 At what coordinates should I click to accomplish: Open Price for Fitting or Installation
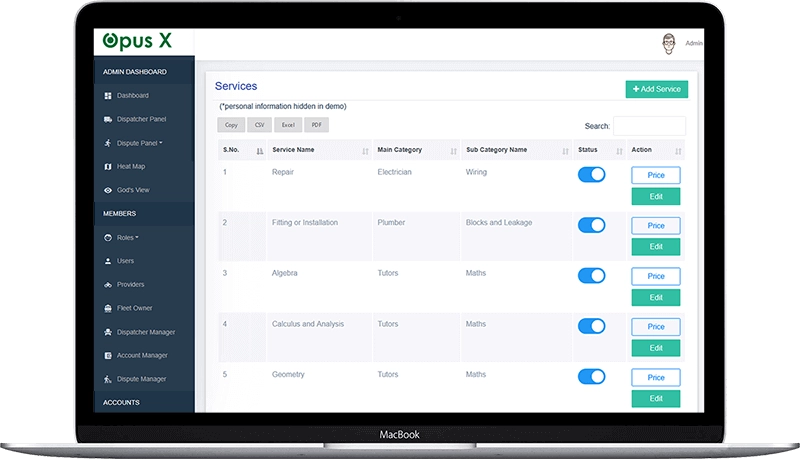(656, 225)
